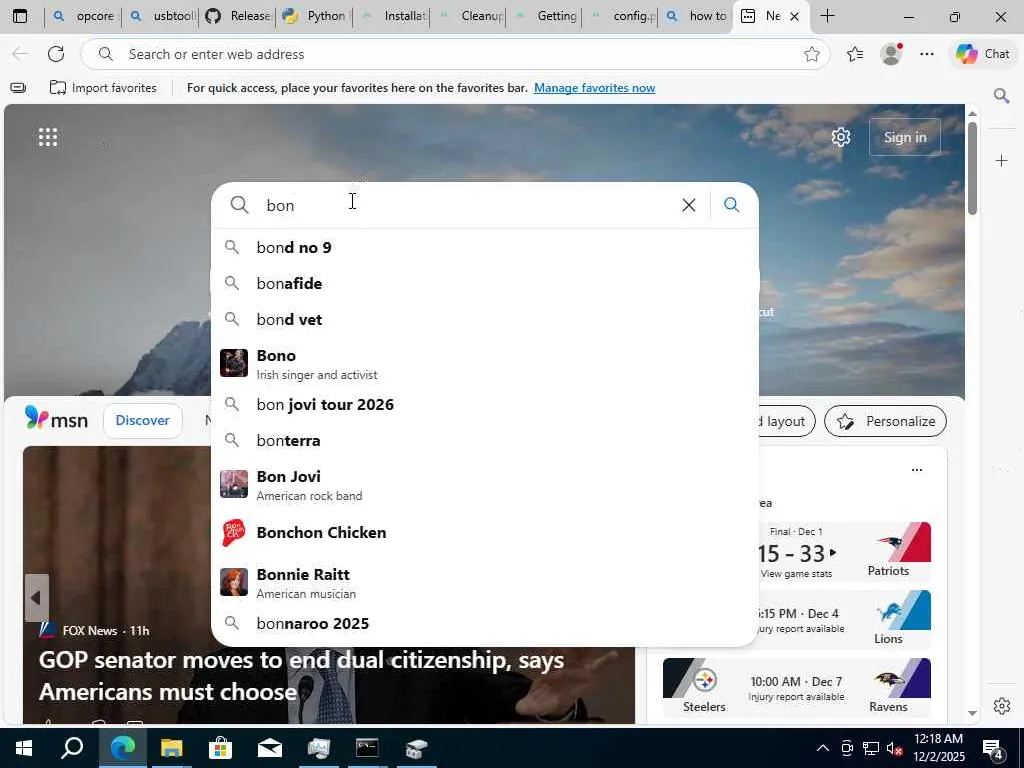Screen dimensions: 1024x768
Task: Open the browser profile avatar
Action: (x=891, y=54)
